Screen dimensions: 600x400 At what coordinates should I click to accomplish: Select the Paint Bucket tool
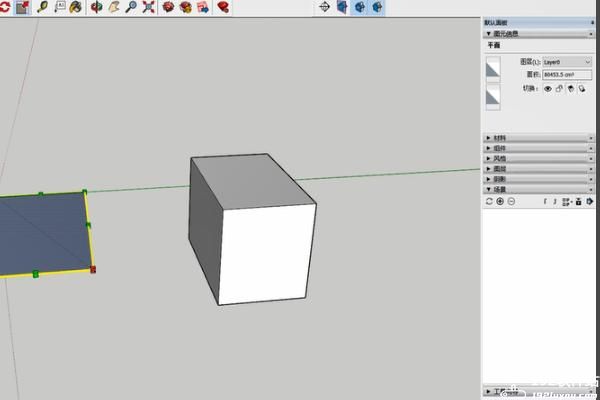76,7
